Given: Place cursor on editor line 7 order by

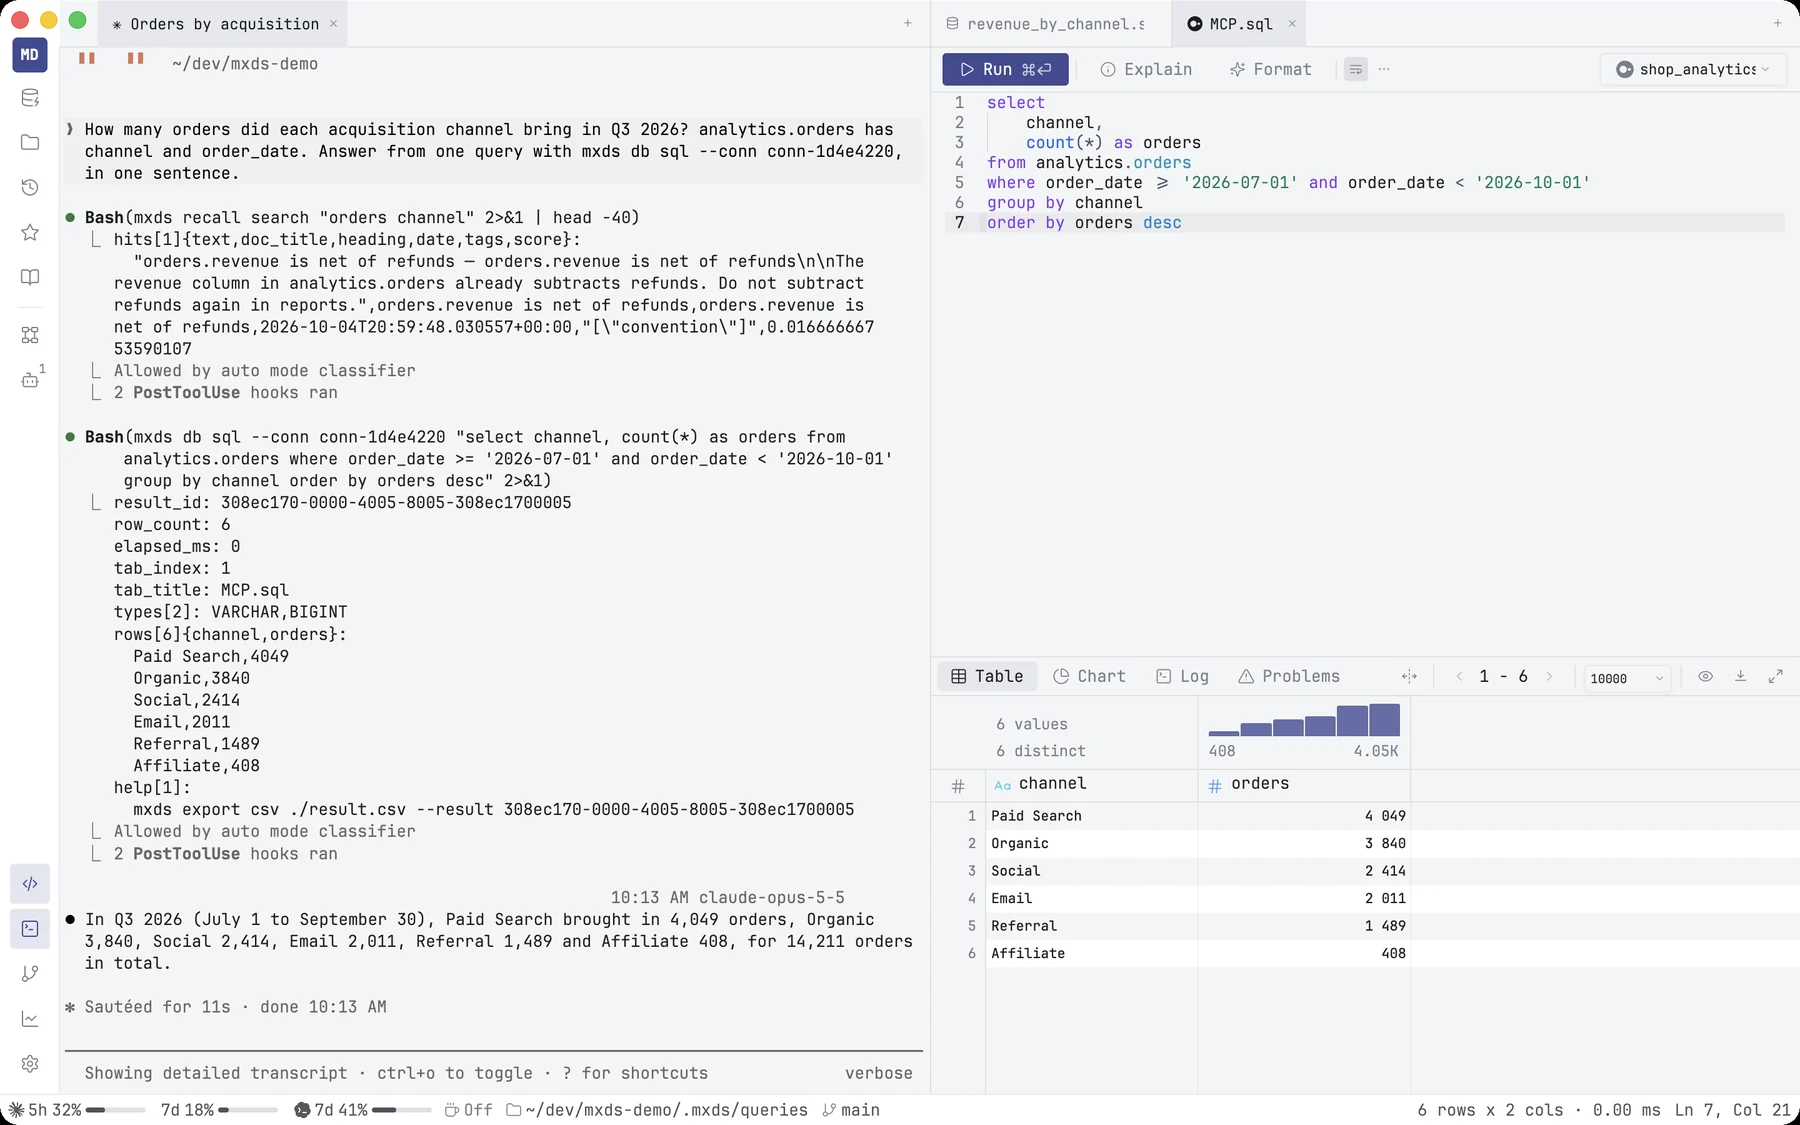Looking at the screenshot, I should point(1025,223).
